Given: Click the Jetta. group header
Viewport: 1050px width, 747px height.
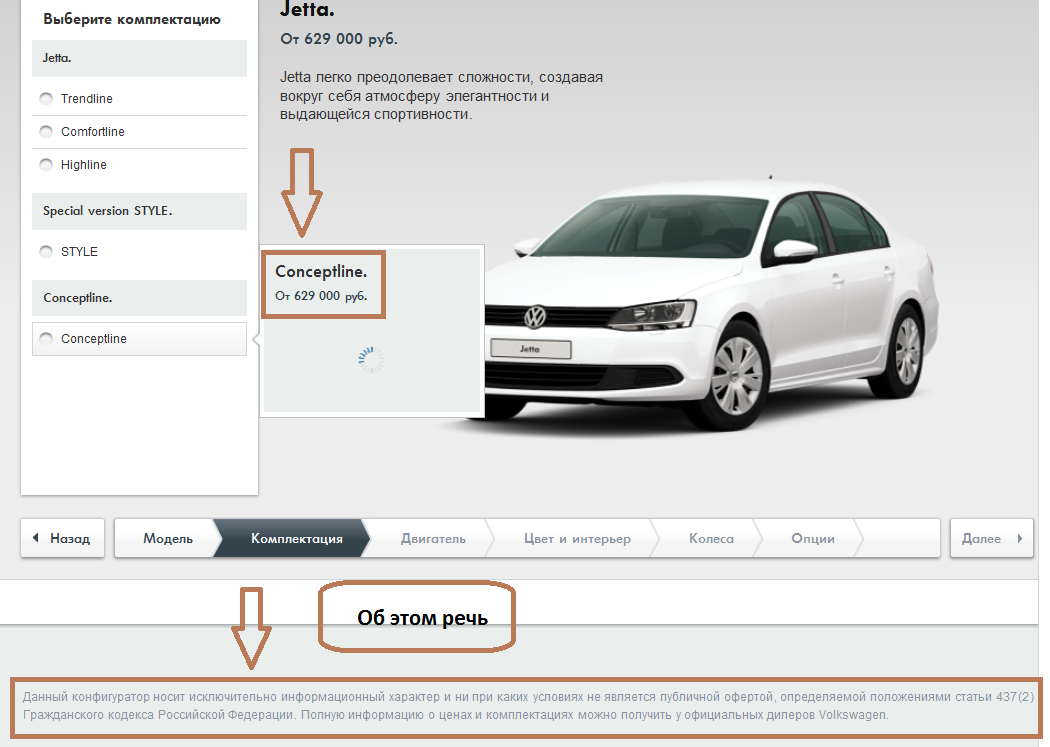Looking at the screenshot, I should pos(139,58).
